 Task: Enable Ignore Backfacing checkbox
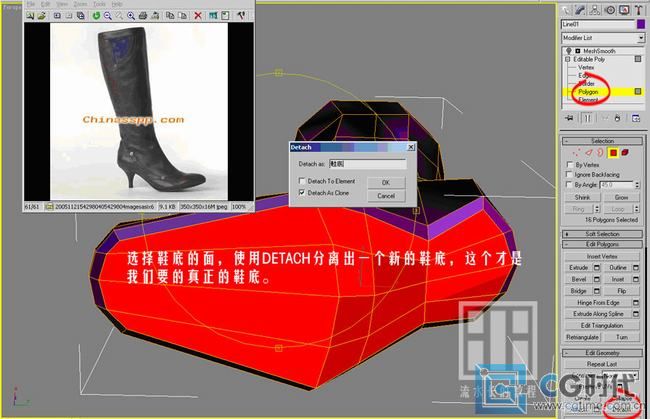pos(570,174)
